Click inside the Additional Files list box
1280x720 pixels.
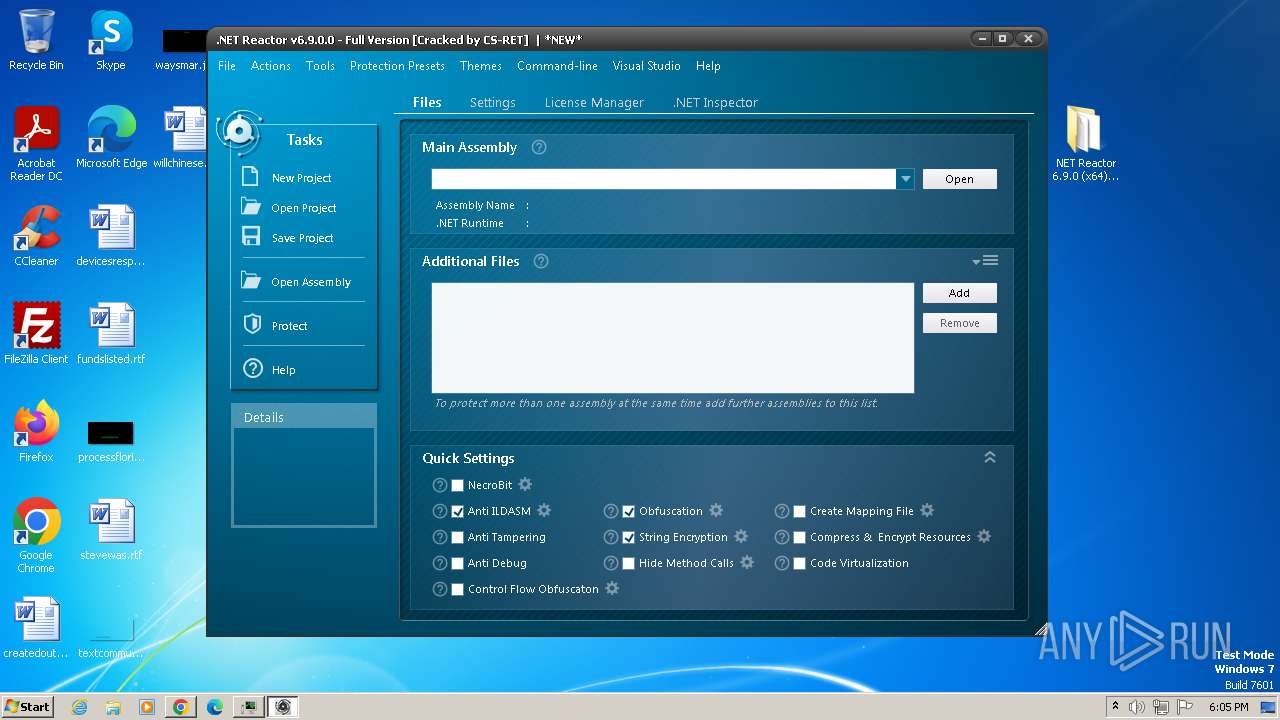(673, 338)
